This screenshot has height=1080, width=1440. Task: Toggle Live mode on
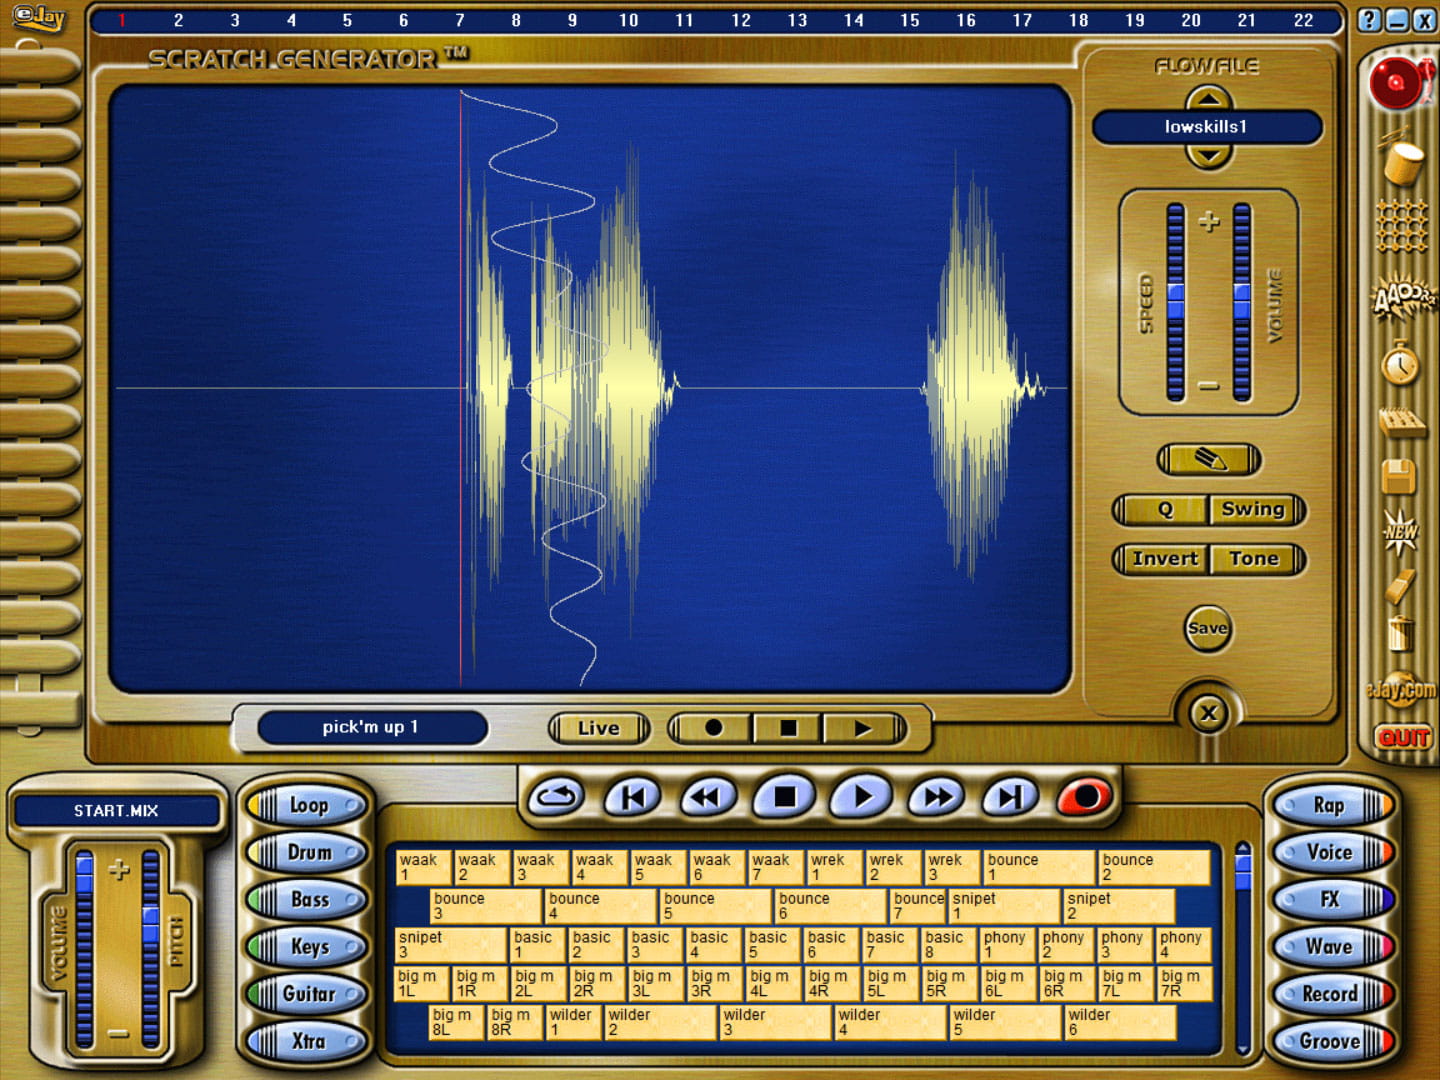598,728
